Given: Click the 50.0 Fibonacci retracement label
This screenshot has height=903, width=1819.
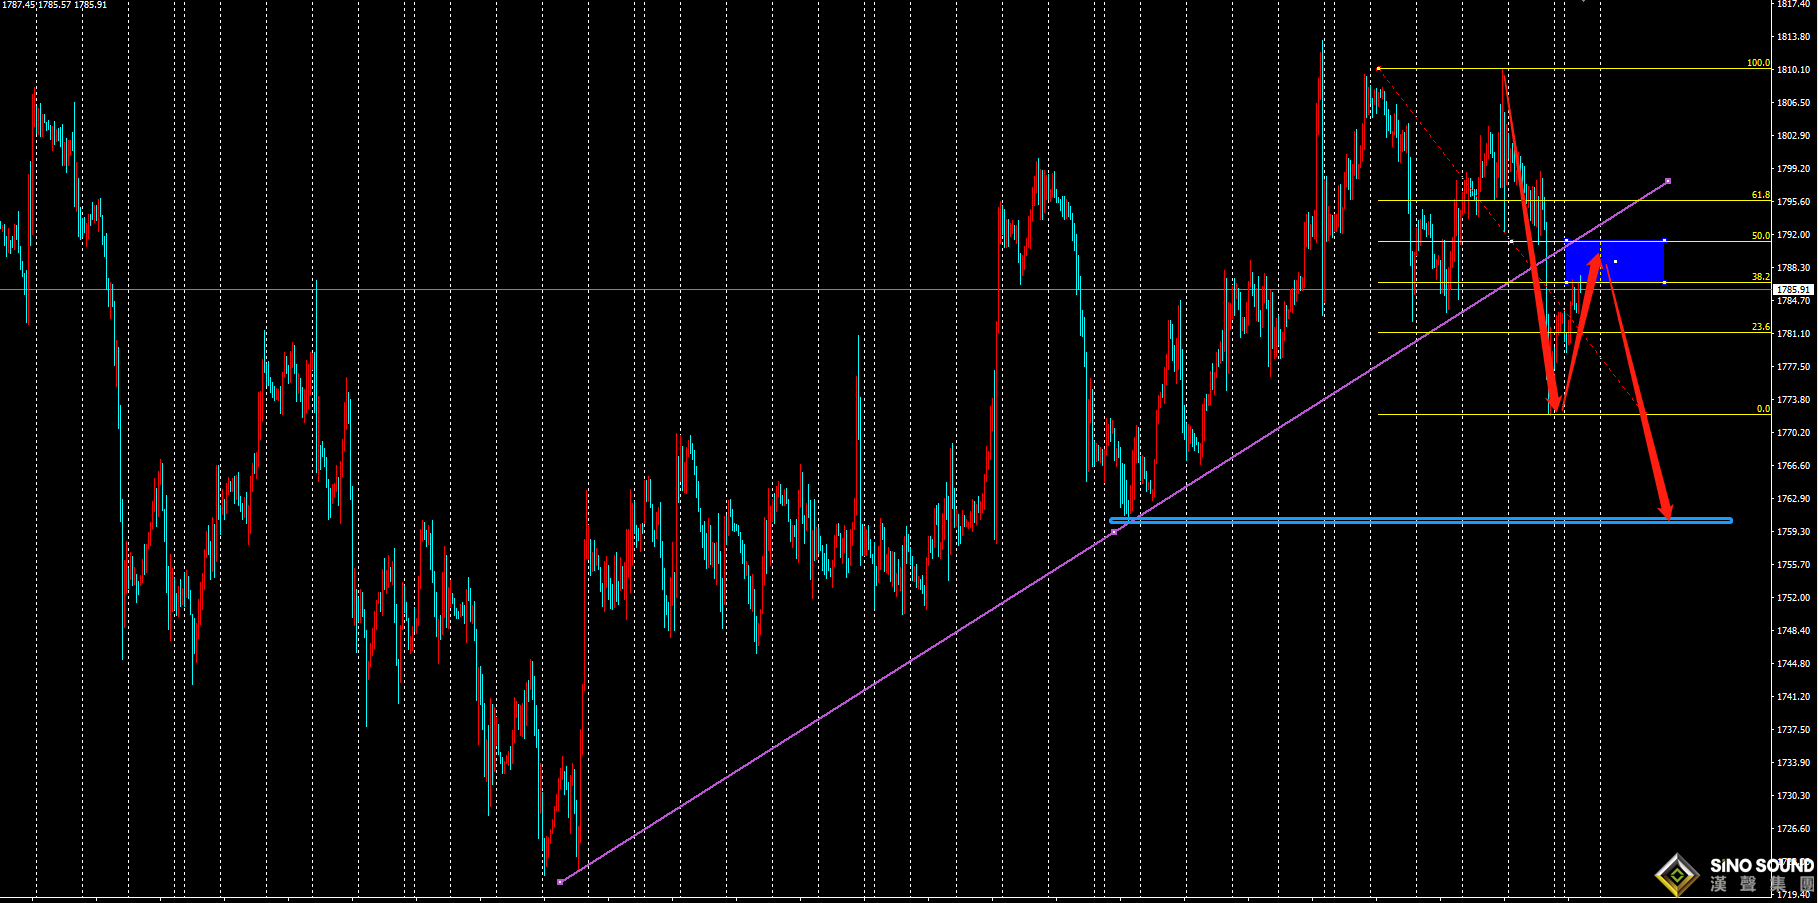Looking at the screenshot, I should 1760,236.
